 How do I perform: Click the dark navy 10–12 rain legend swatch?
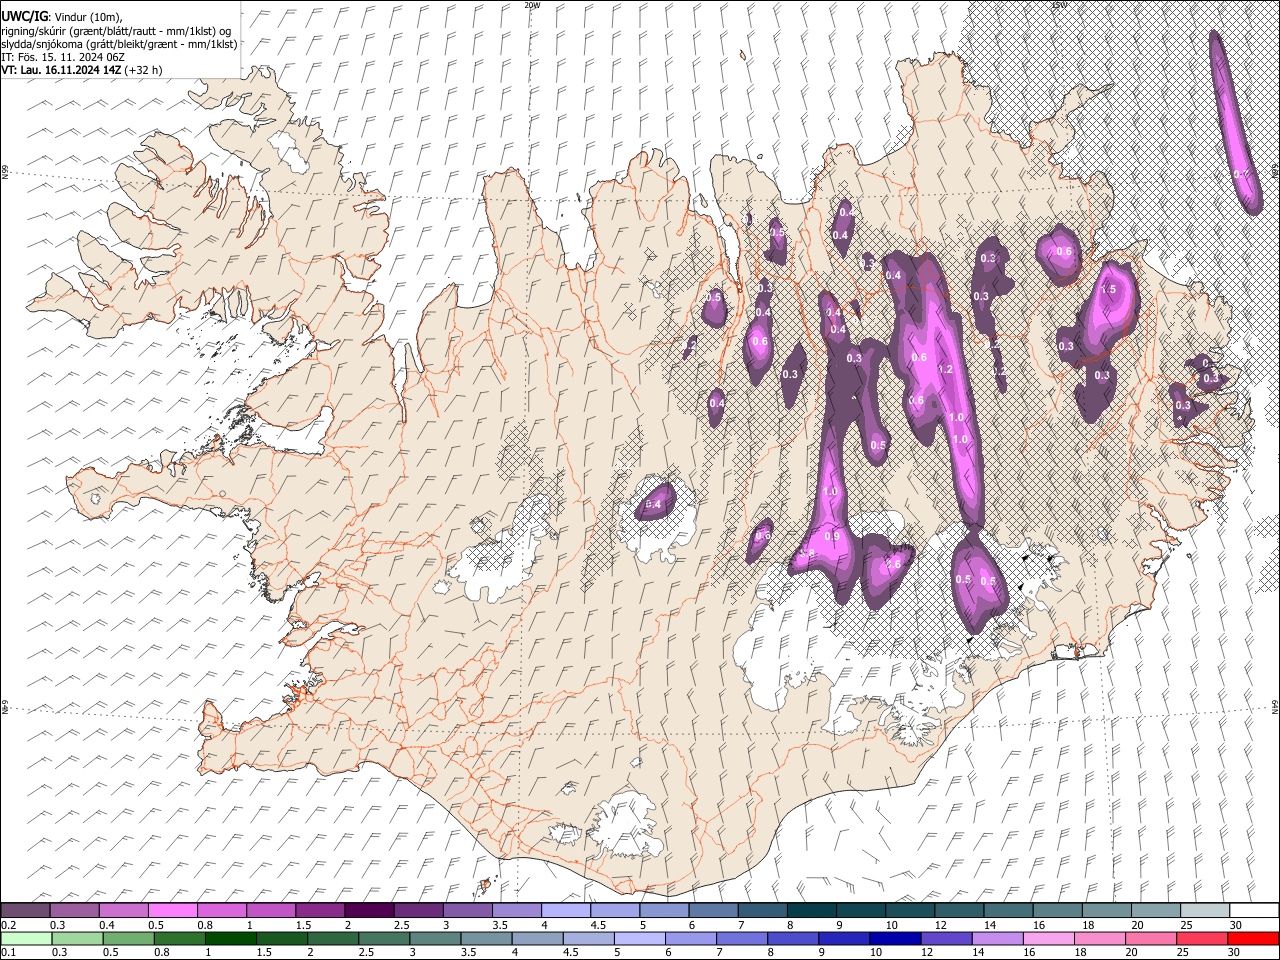[894, 938]
